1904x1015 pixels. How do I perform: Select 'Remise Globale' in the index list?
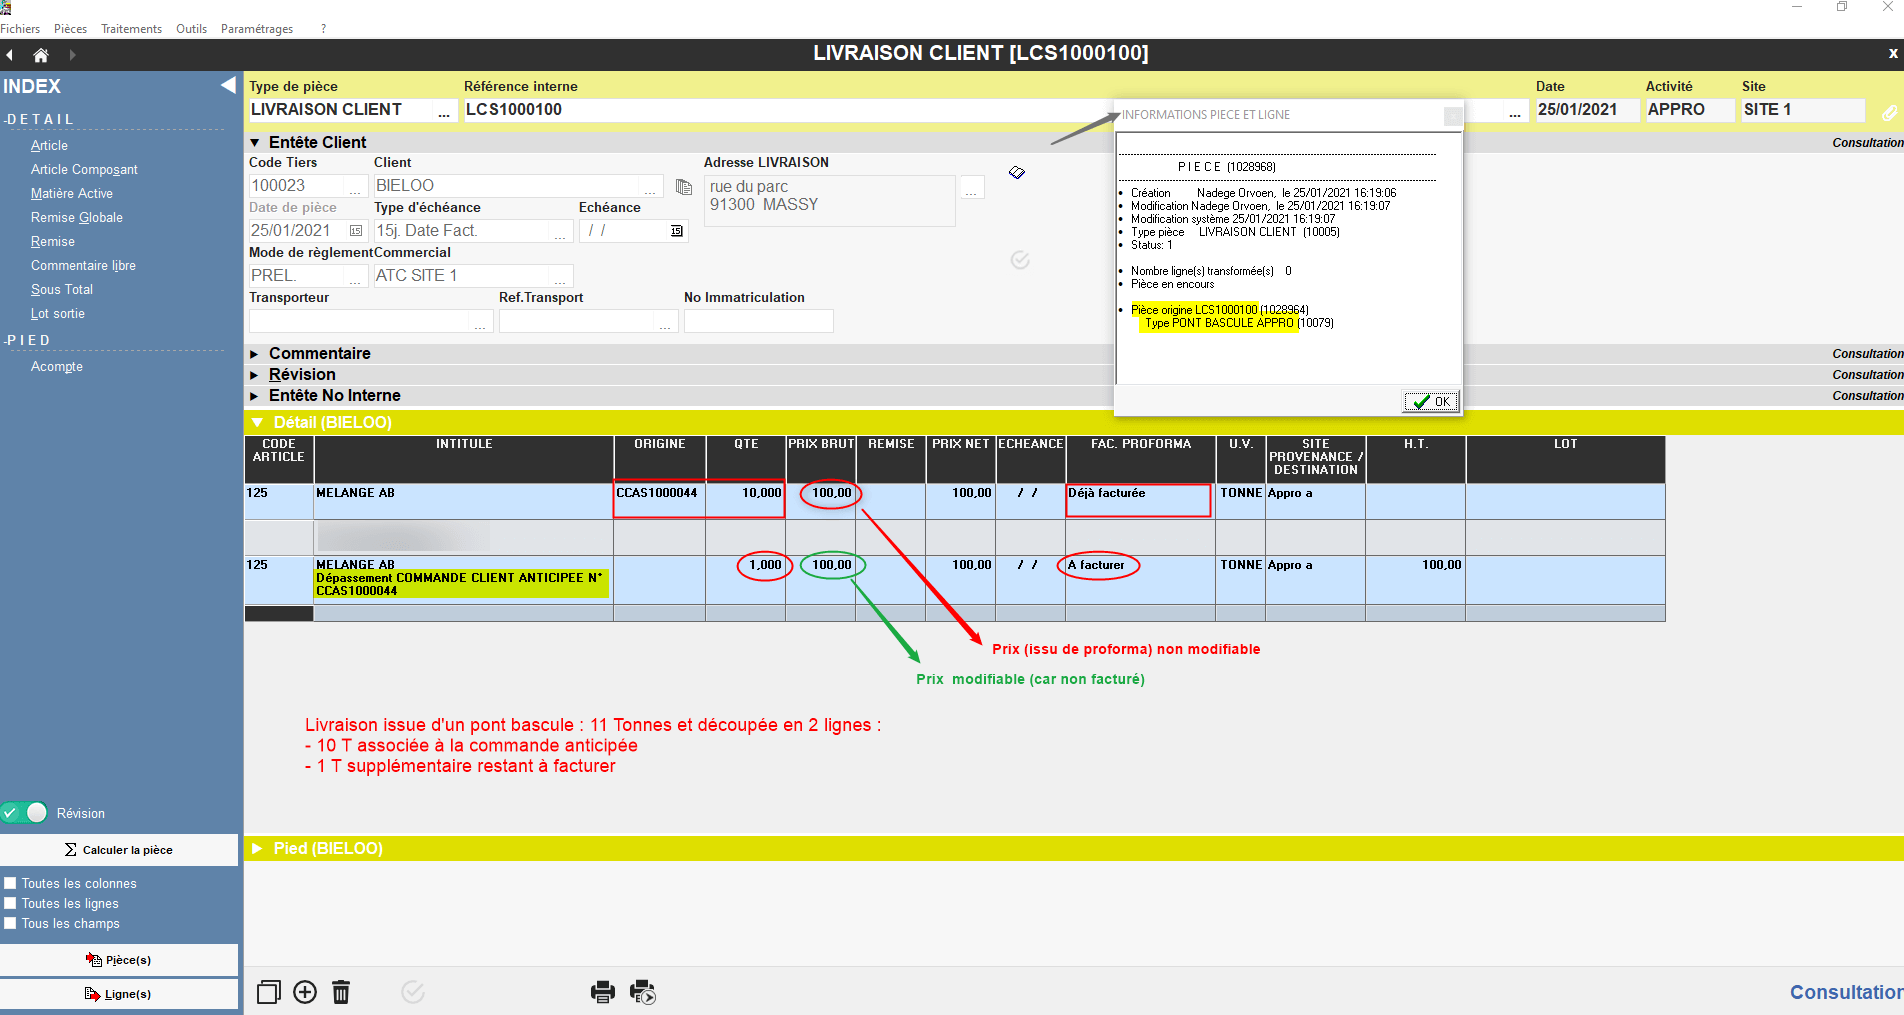click(x=77, y=217)
